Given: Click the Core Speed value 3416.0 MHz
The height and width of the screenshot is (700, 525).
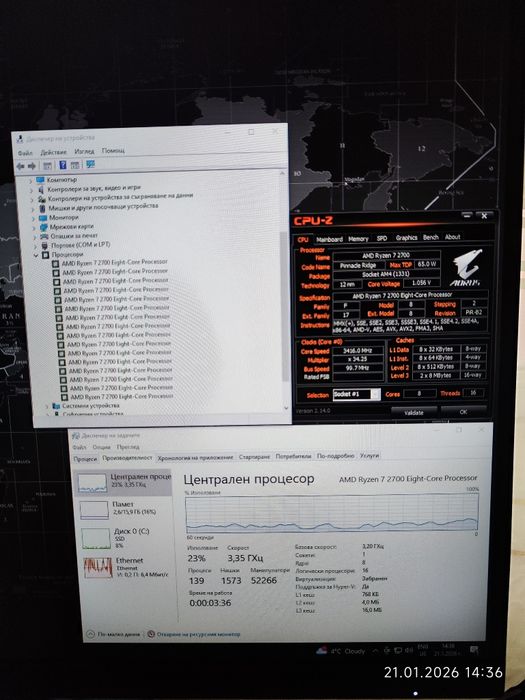Looking at the screenshot, I should (x=358, y=351).
